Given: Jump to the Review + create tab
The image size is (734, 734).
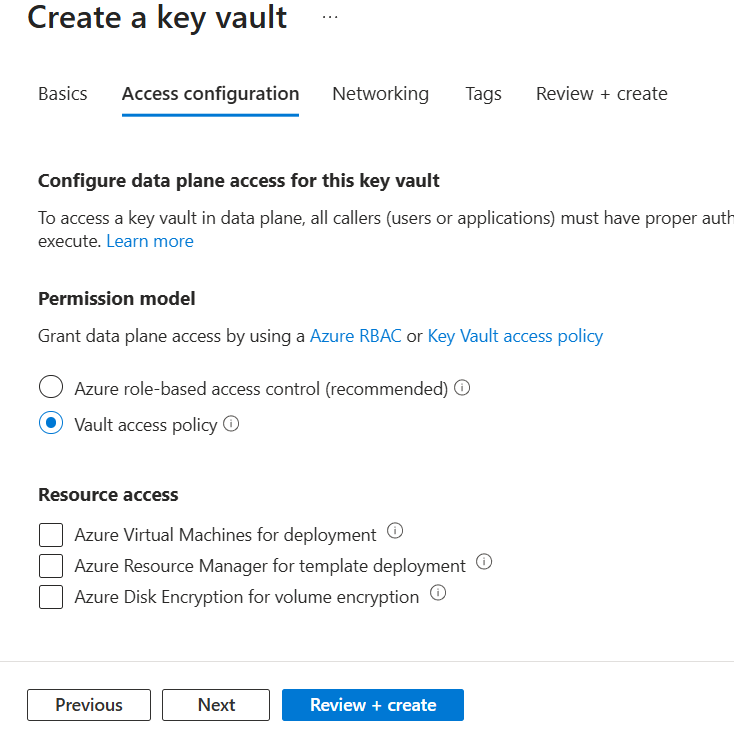Looking at the screenshot, I should tap(601, 94).
